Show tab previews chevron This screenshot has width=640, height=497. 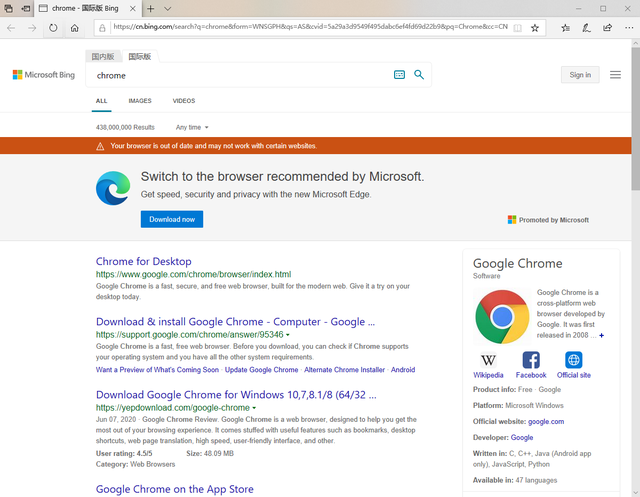coord(167,8)
